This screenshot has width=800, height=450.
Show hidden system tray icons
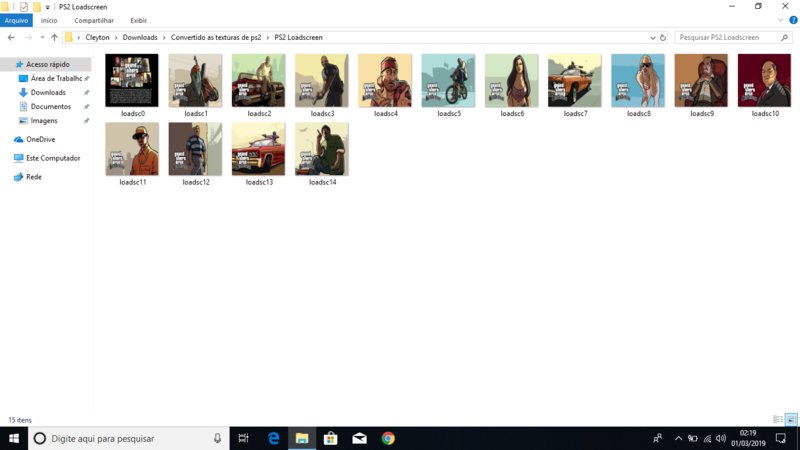coord(678,438)
